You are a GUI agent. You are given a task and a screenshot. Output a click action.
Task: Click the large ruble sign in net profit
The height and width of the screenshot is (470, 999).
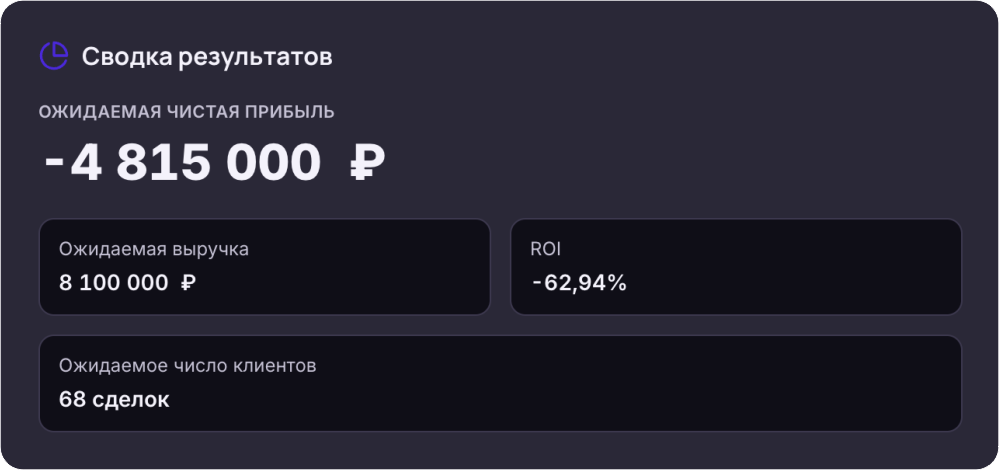[367, 162]
